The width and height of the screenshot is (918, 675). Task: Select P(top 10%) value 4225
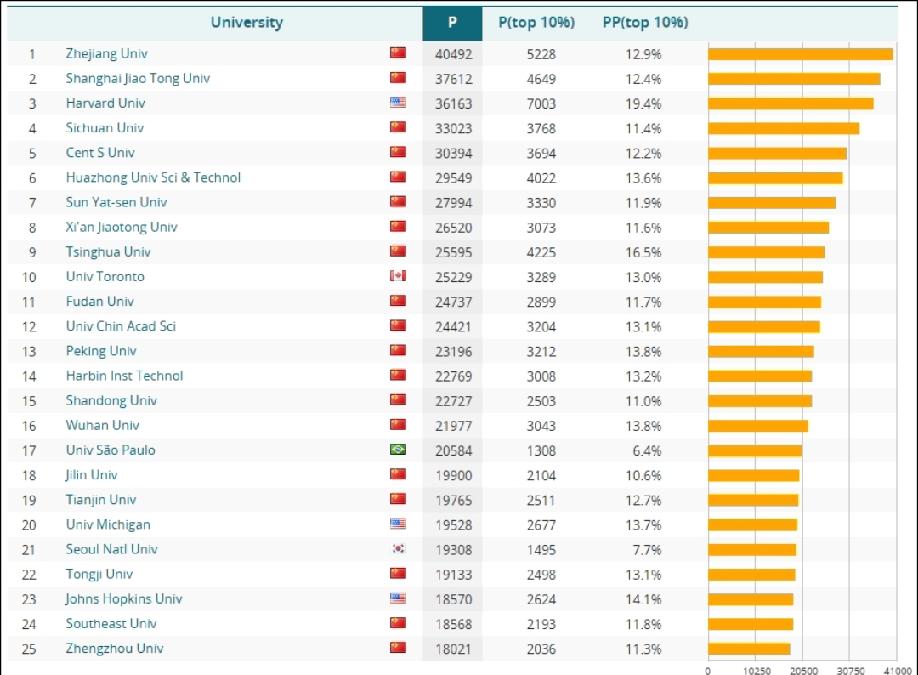point(541,253)
